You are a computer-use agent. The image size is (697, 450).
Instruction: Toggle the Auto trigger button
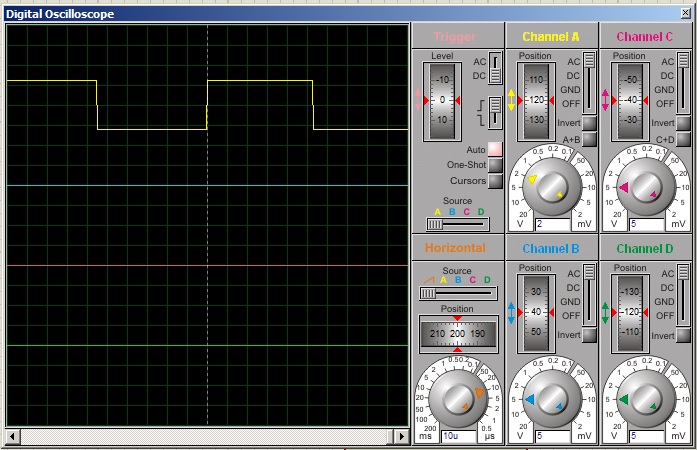click(x=495, y=149)
